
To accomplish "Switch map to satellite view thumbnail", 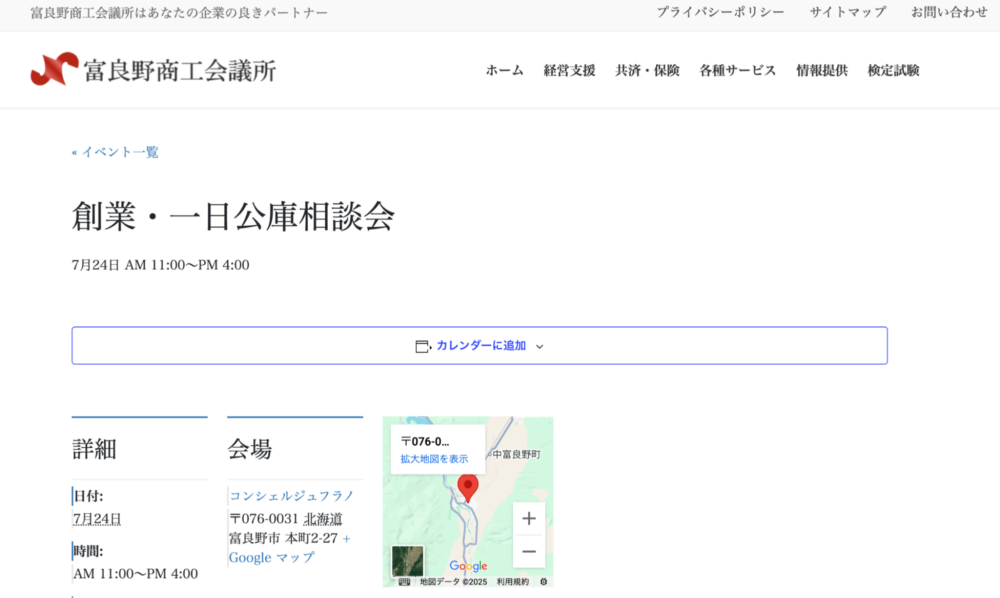I will 407,561.
